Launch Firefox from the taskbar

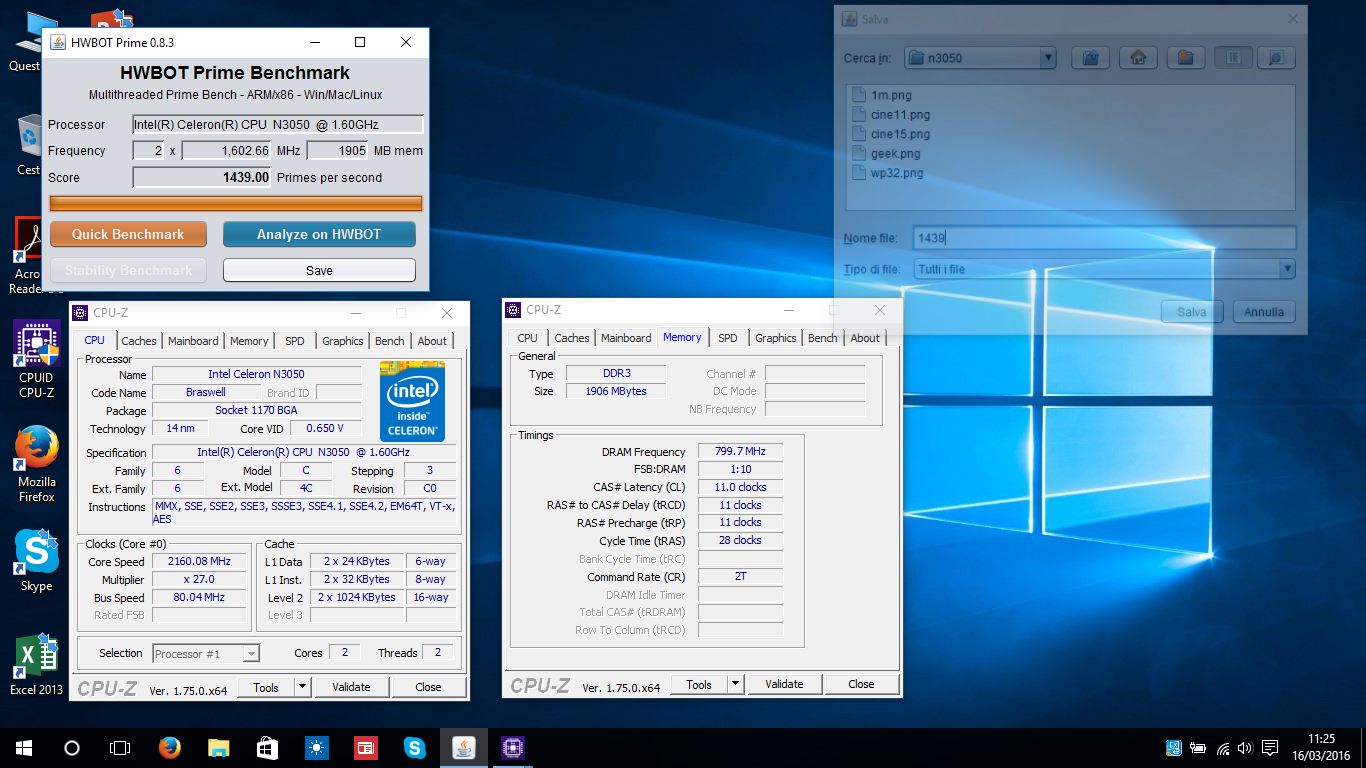coord(169,748)
